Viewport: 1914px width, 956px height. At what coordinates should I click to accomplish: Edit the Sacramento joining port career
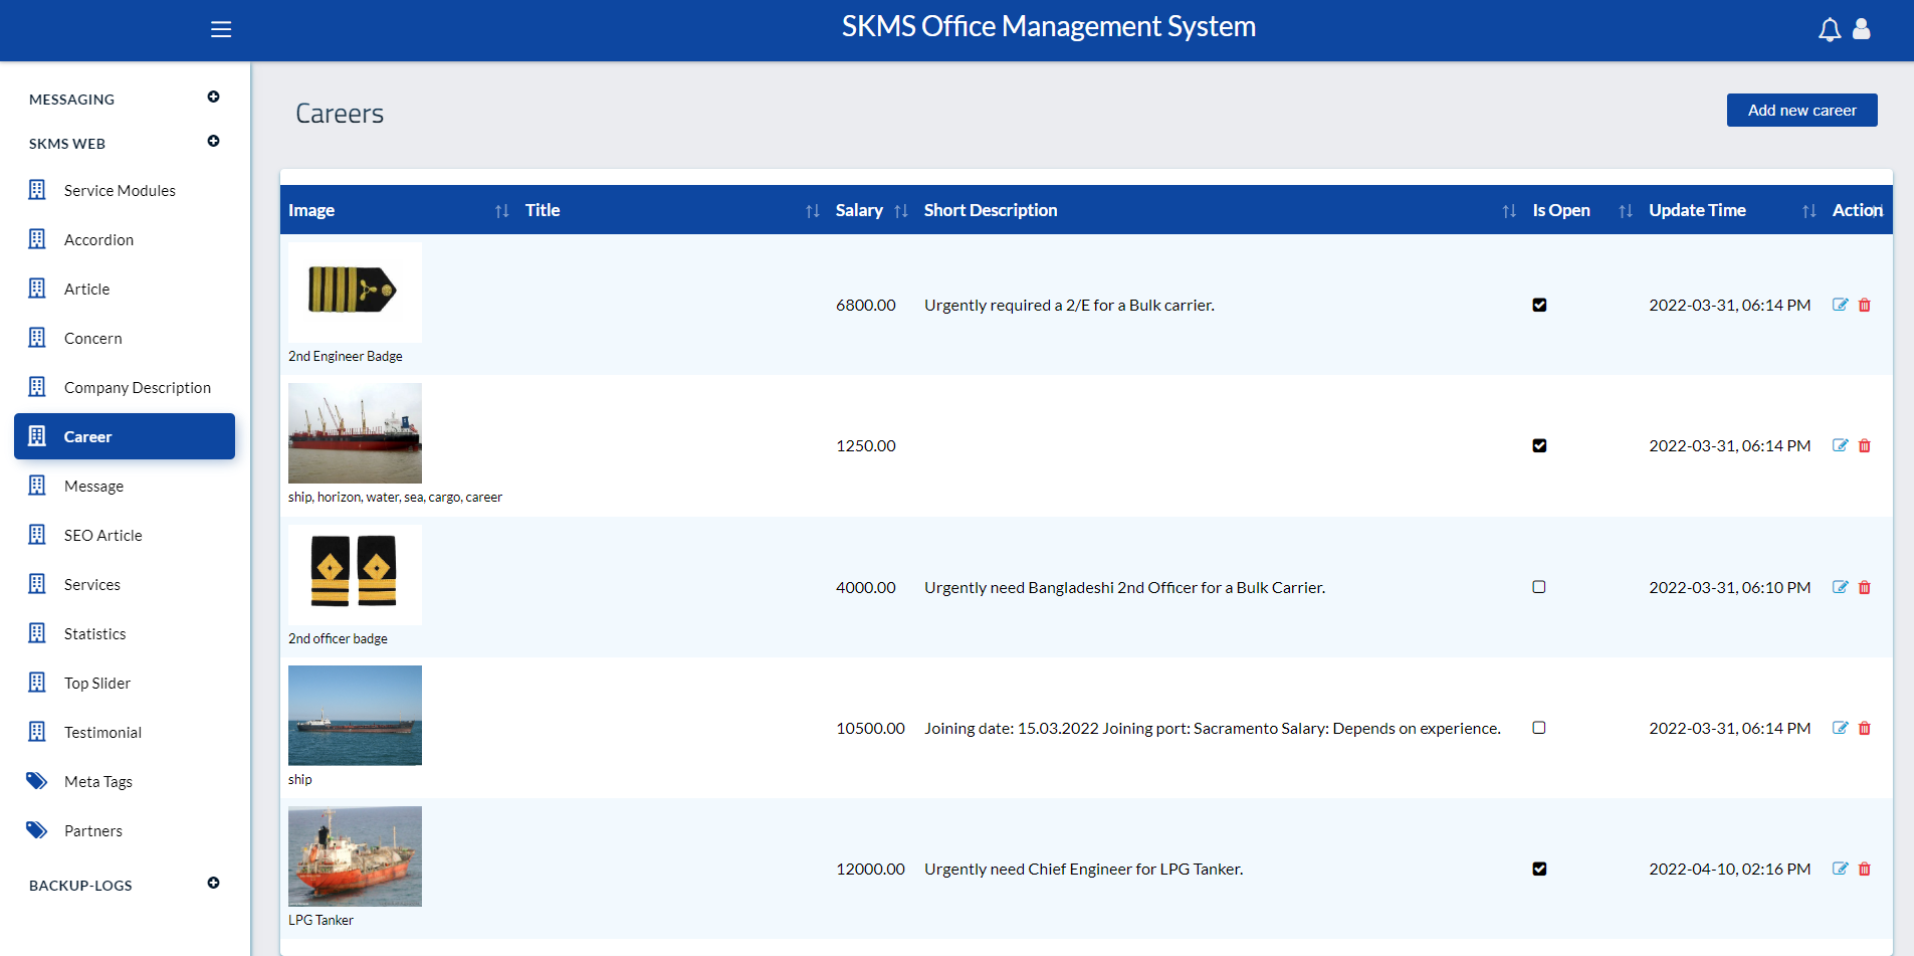pyautogui.click(x=1840, y=728)
